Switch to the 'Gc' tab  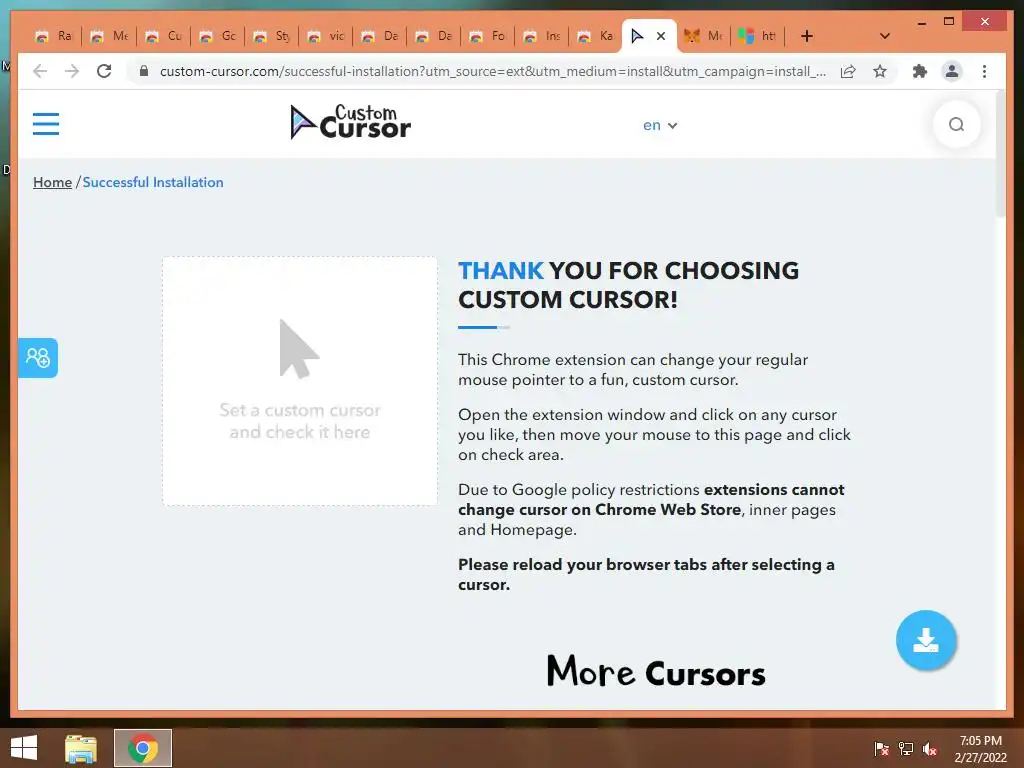[x=218, y=36]
